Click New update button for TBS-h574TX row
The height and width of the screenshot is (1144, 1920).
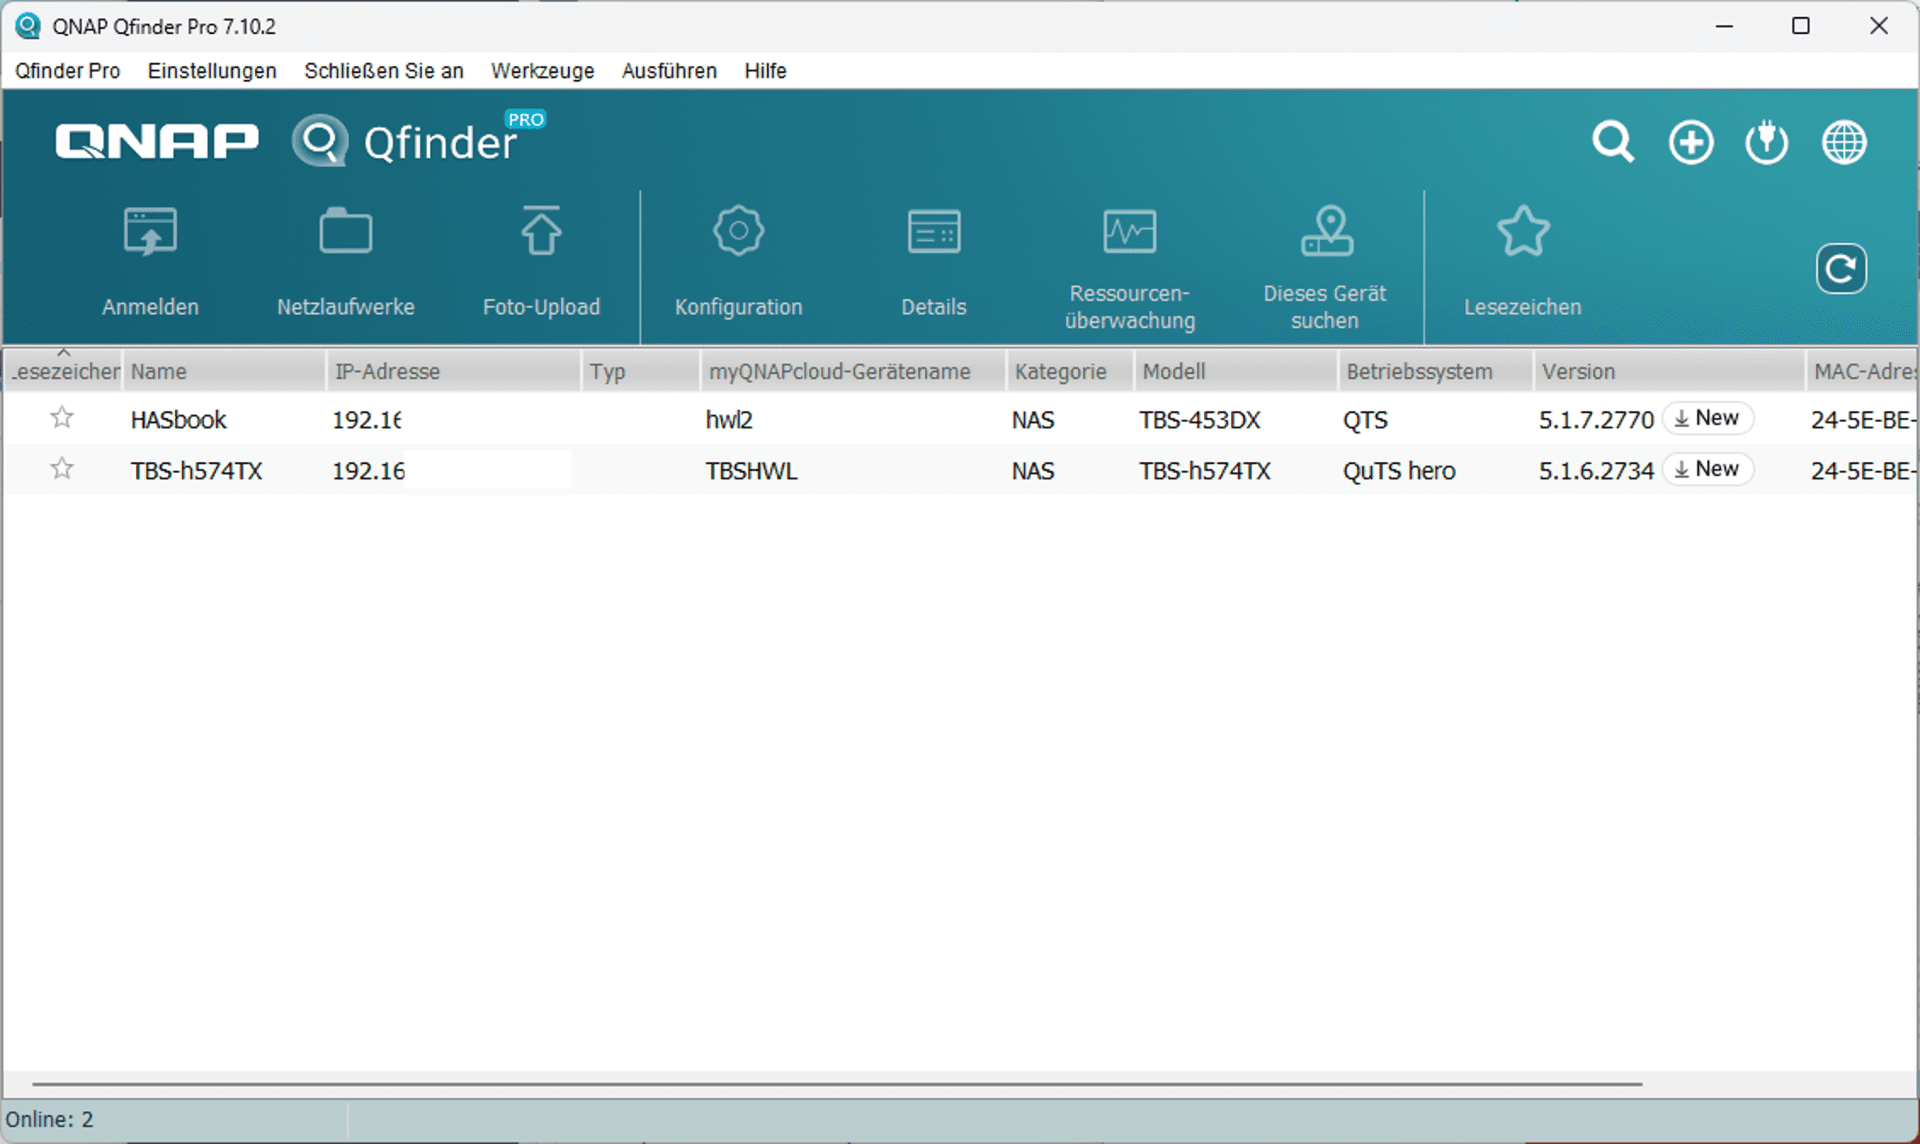coord(1708,469)
